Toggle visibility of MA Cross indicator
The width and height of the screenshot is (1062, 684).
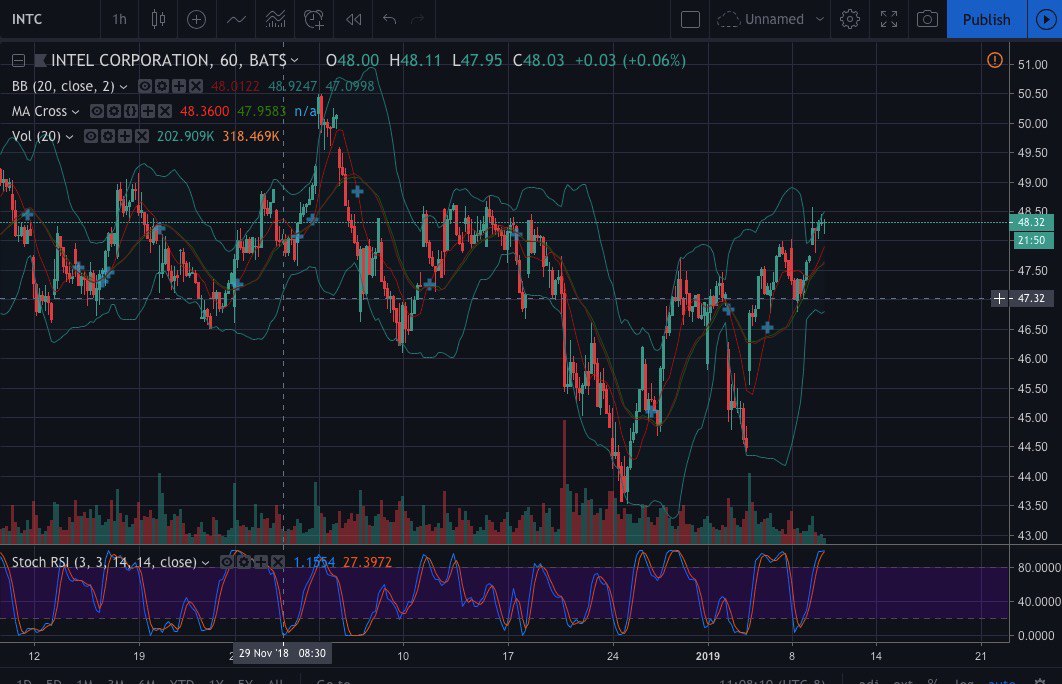[x=98, y=112]
